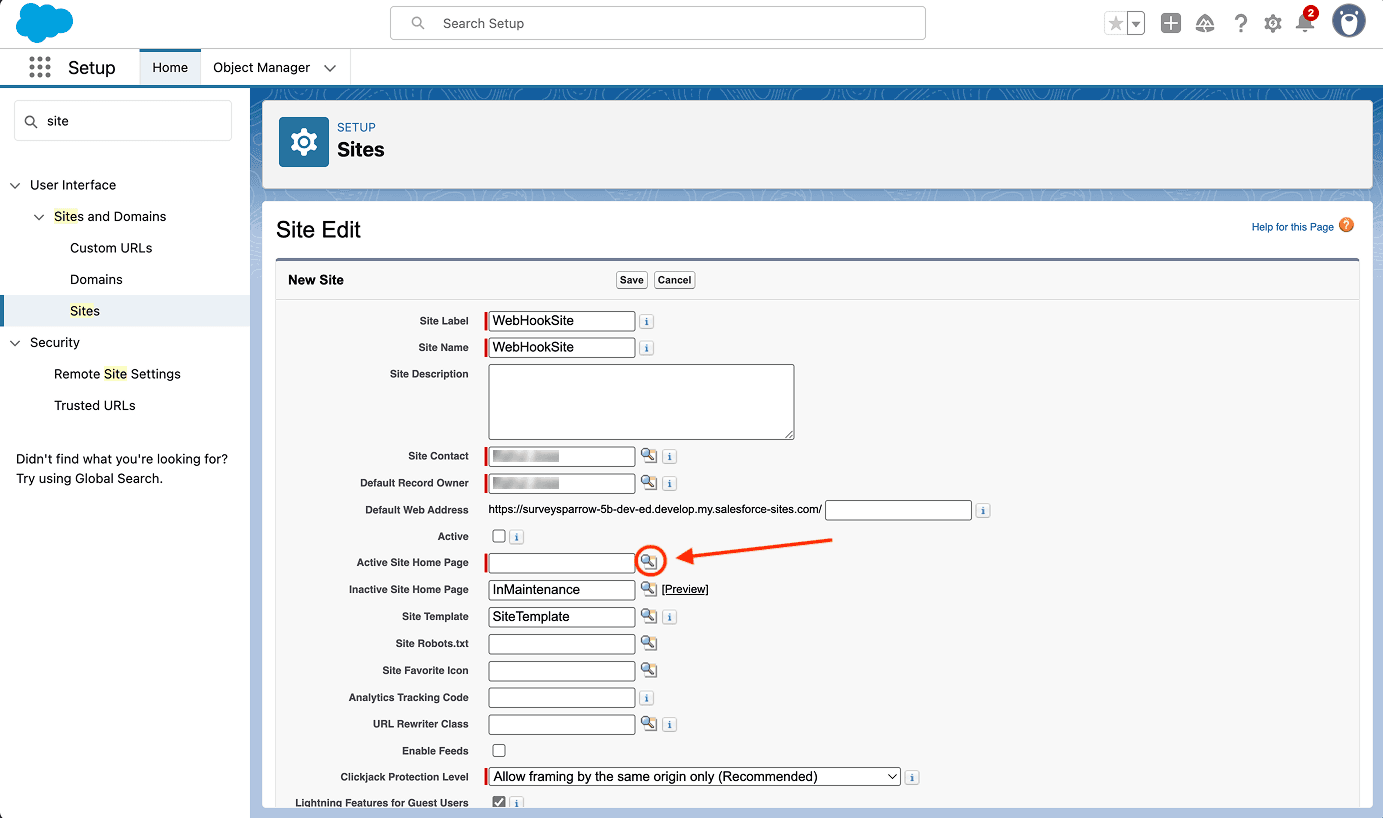
Task: Click the Save button
Action: (x=631, y=280)
